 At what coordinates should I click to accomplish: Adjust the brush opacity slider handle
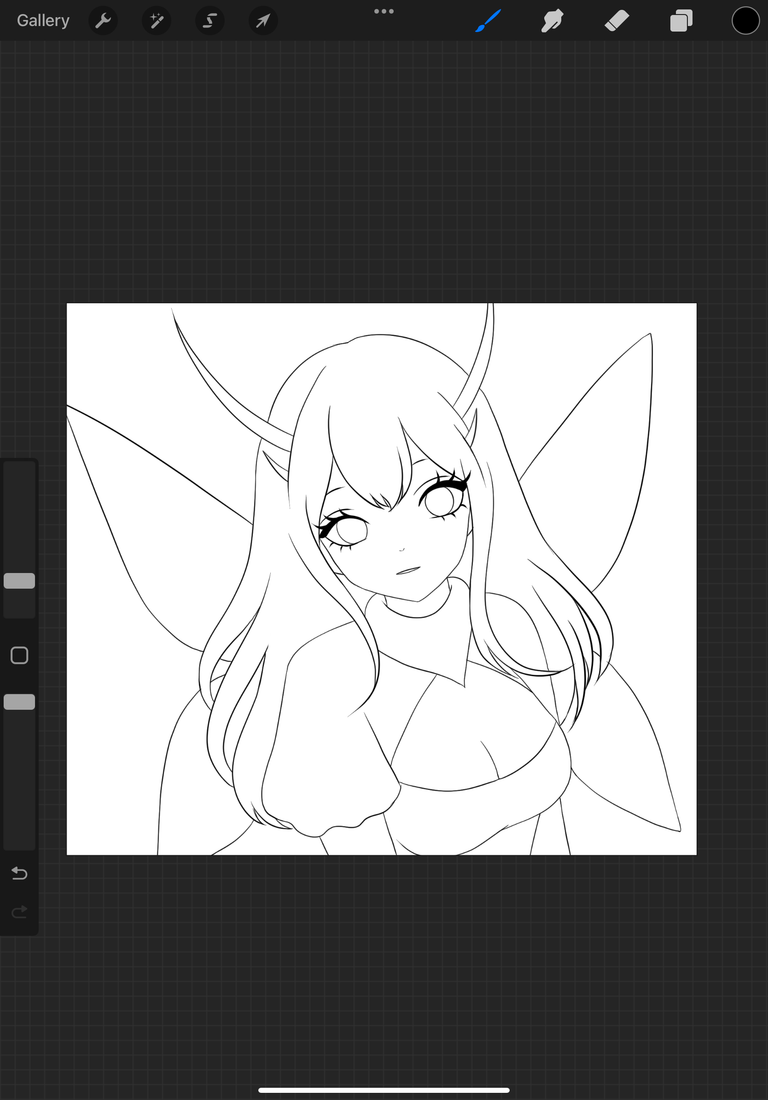tap(20, 702)
